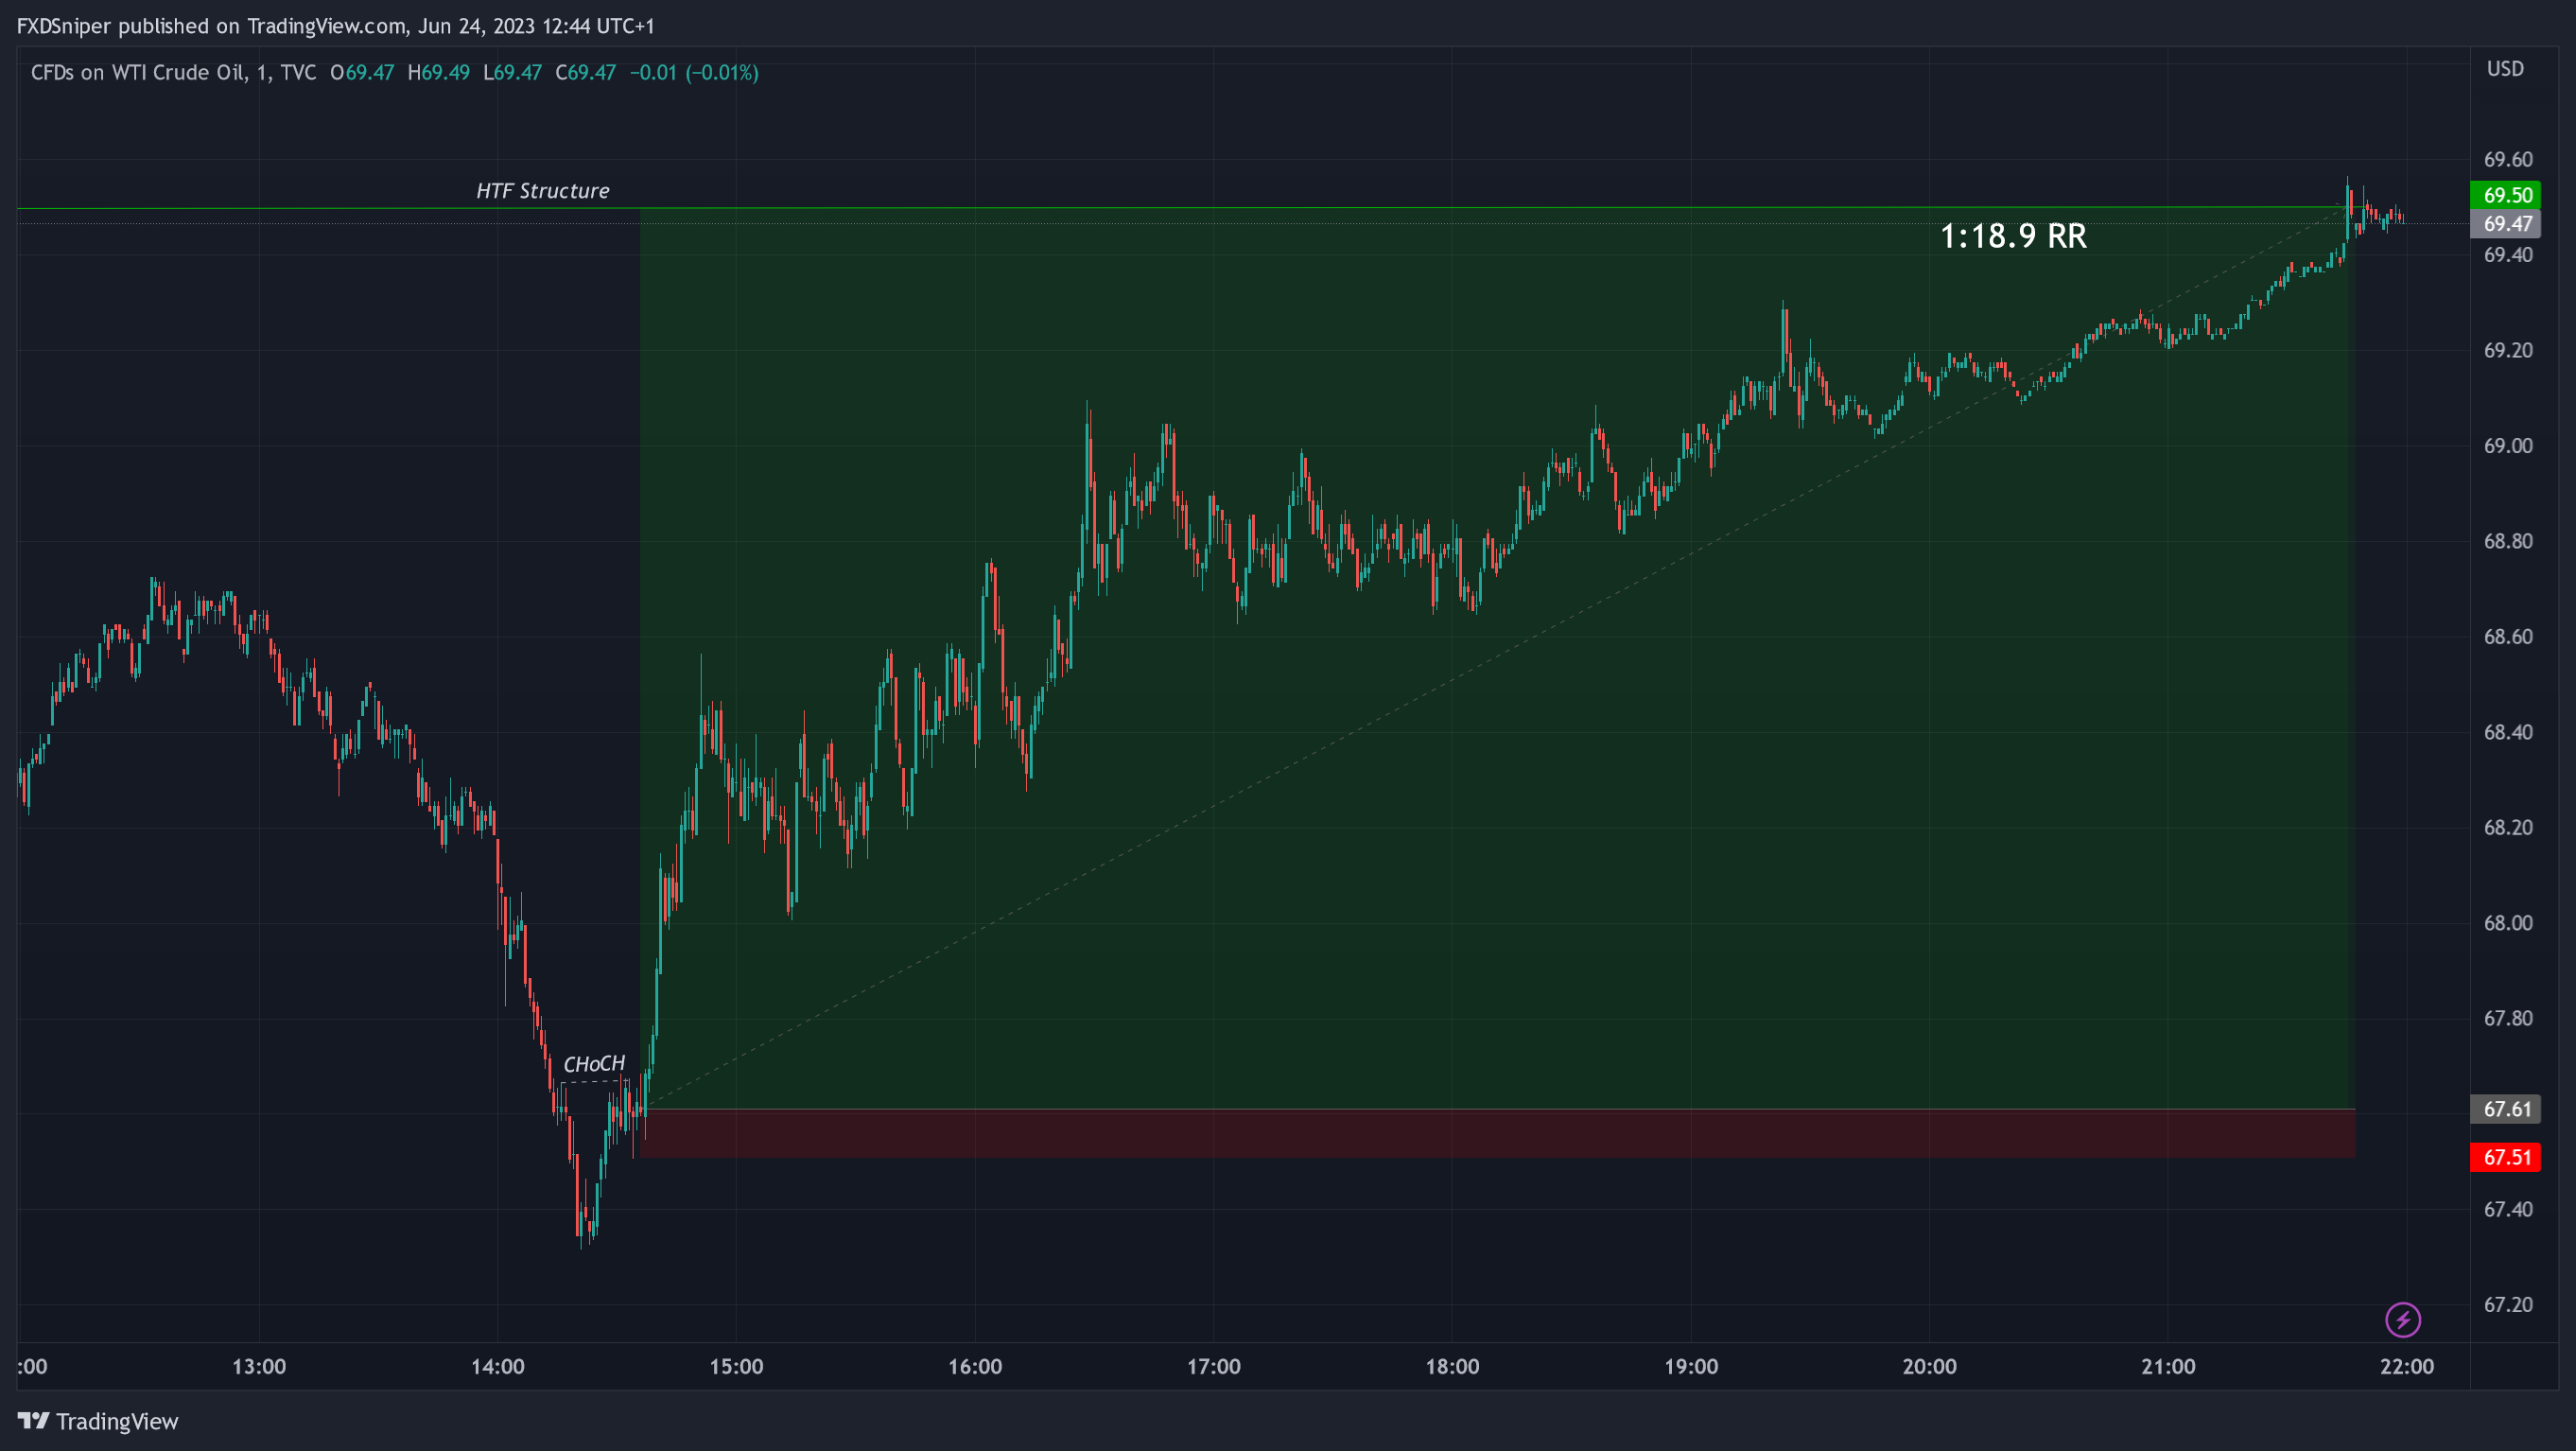Screen dimensions: 2576x1451
Task: Select the CHoCH annotation label
Action: click(594, 1064)
